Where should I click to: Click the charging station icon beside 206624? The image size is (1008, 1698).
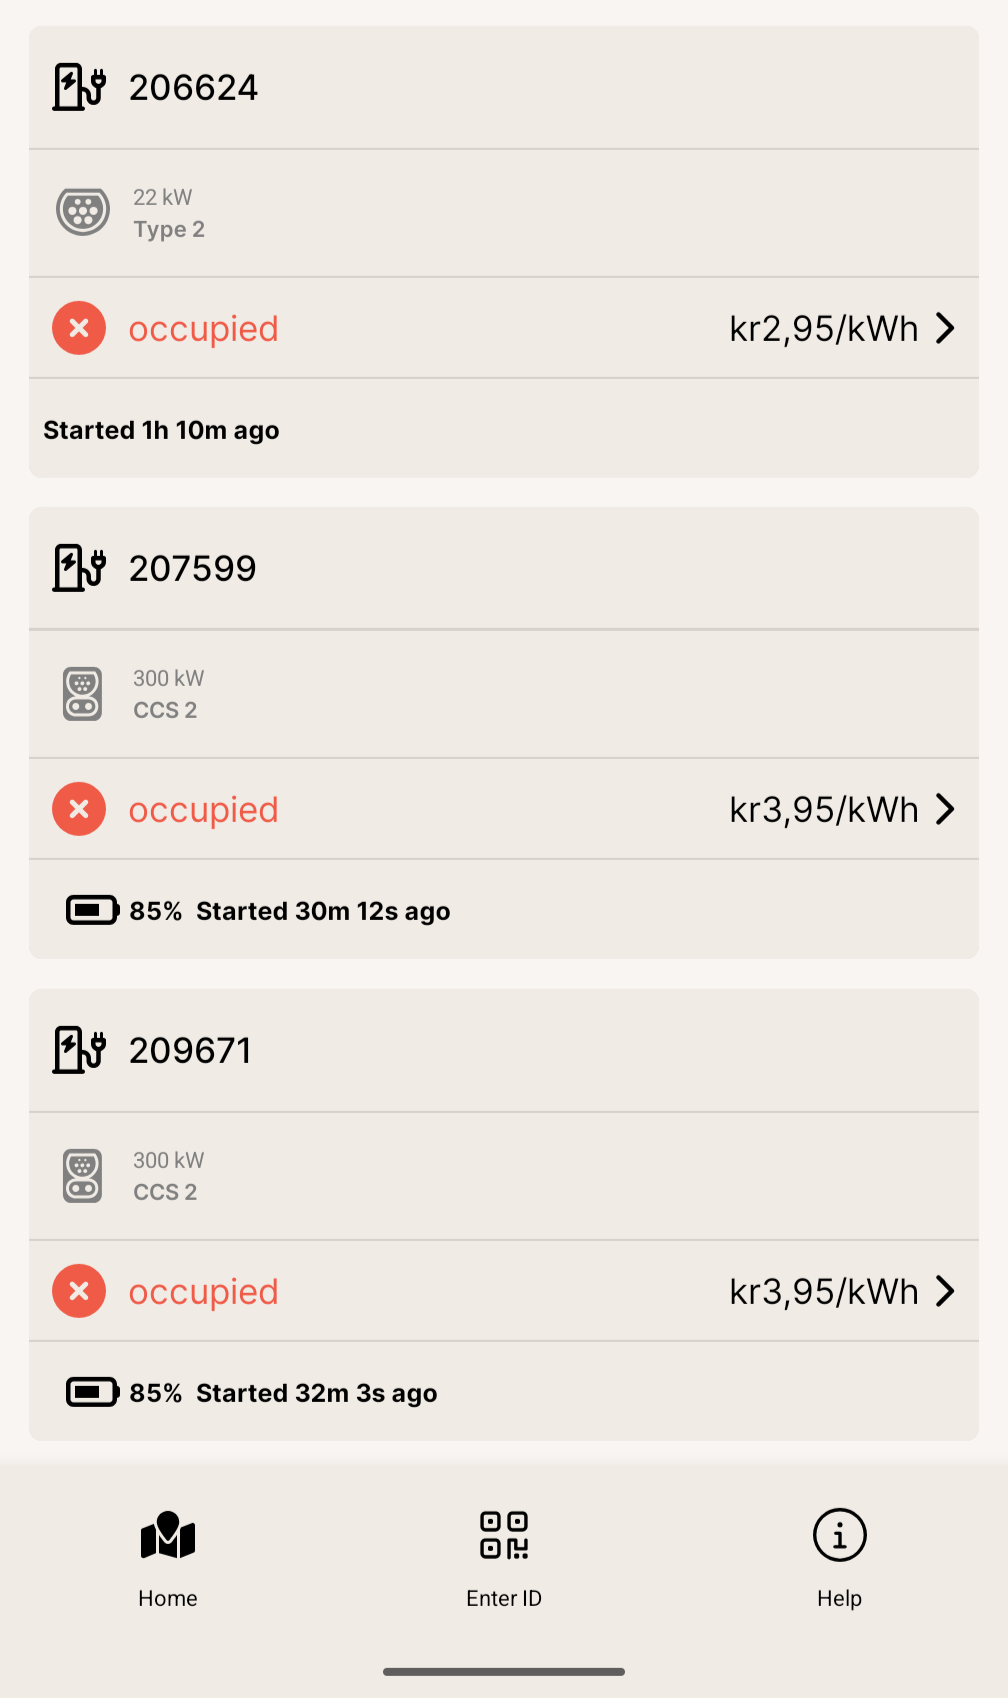click(x=79, y=87)
